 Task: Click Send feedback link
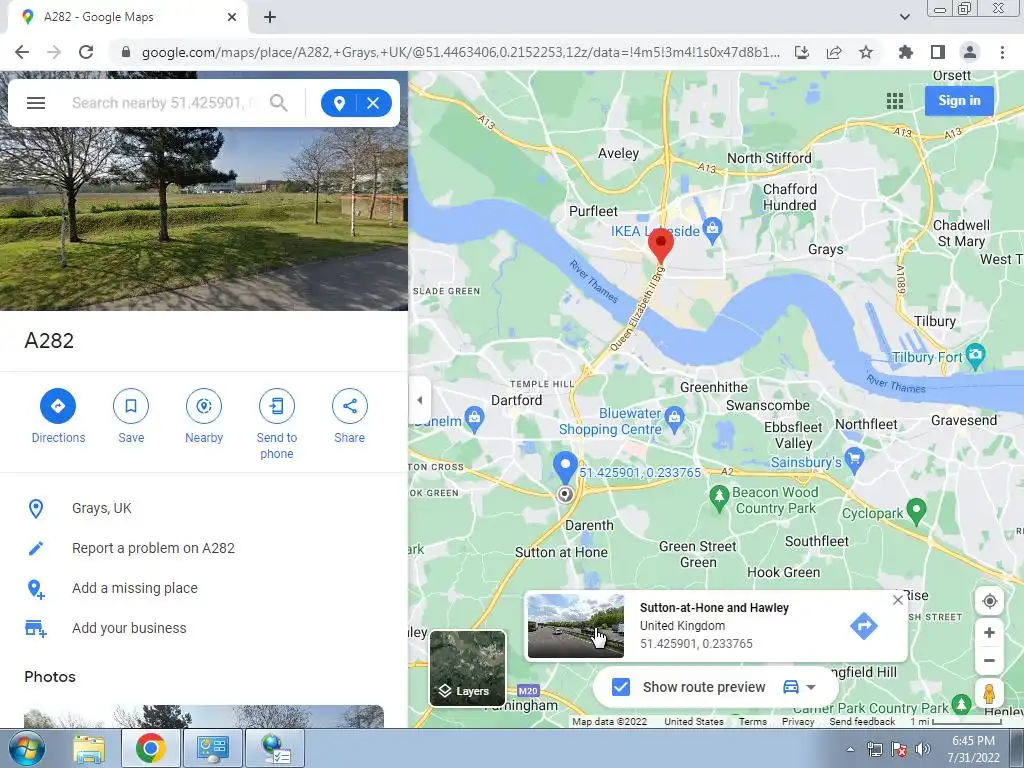point(862,722)
